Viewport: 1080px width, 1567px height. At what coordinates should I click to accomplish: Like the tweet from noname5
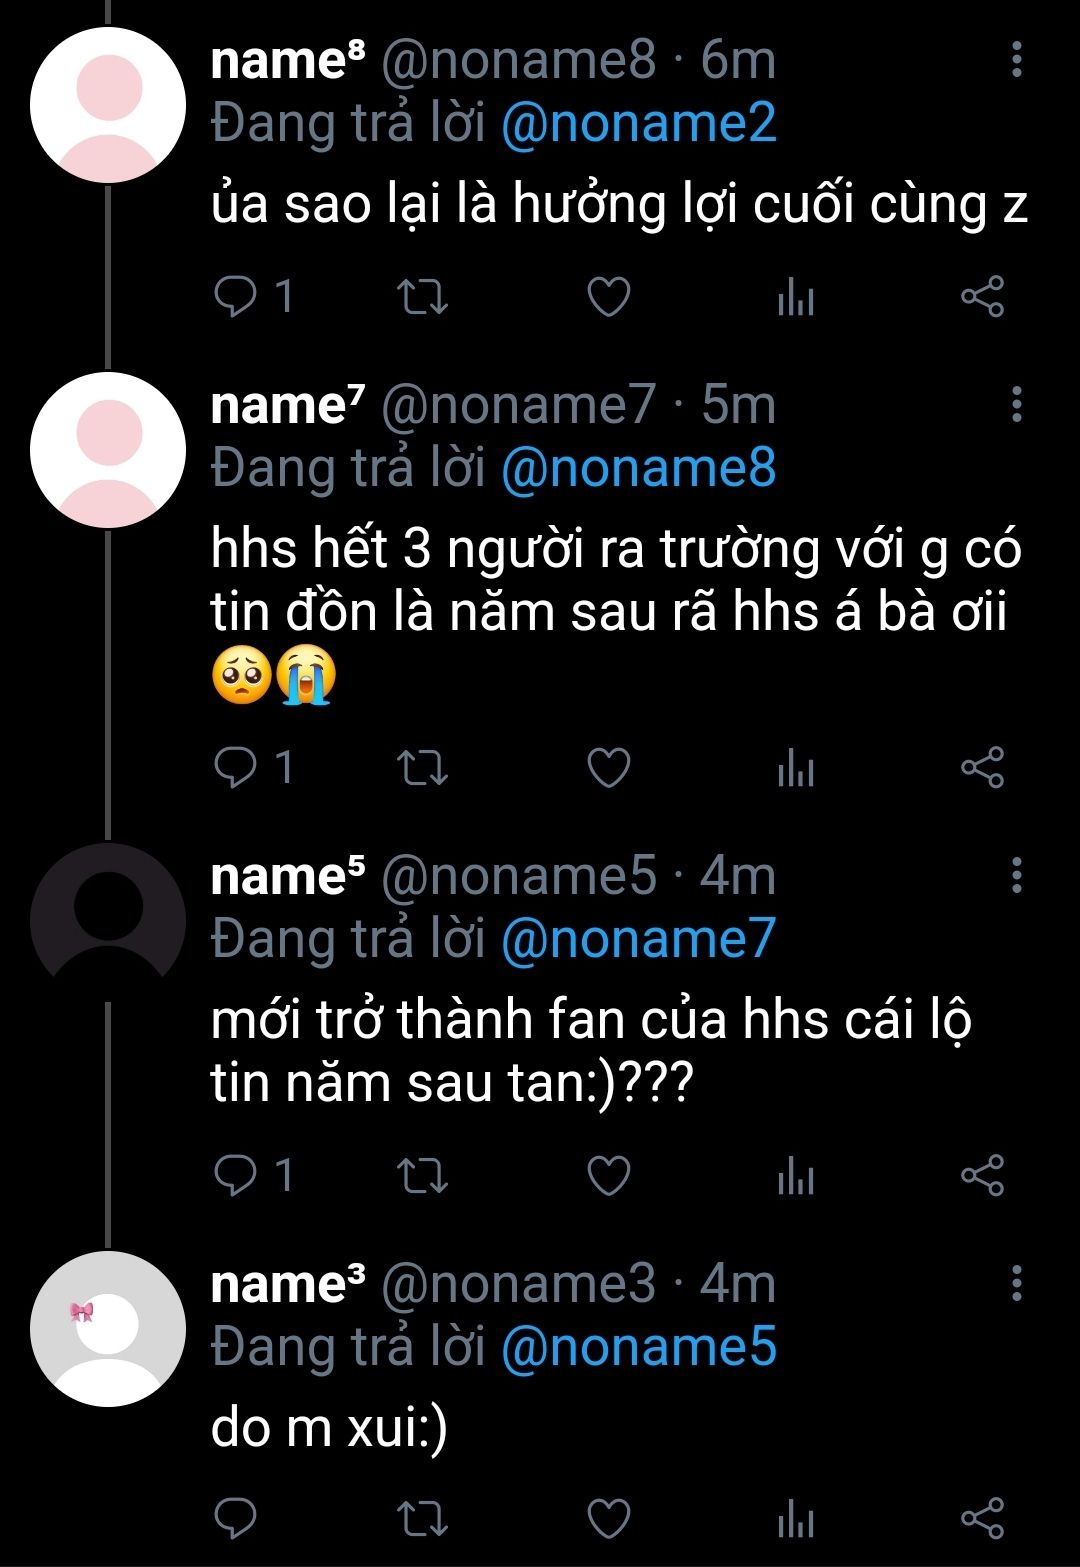(608, 1176)
